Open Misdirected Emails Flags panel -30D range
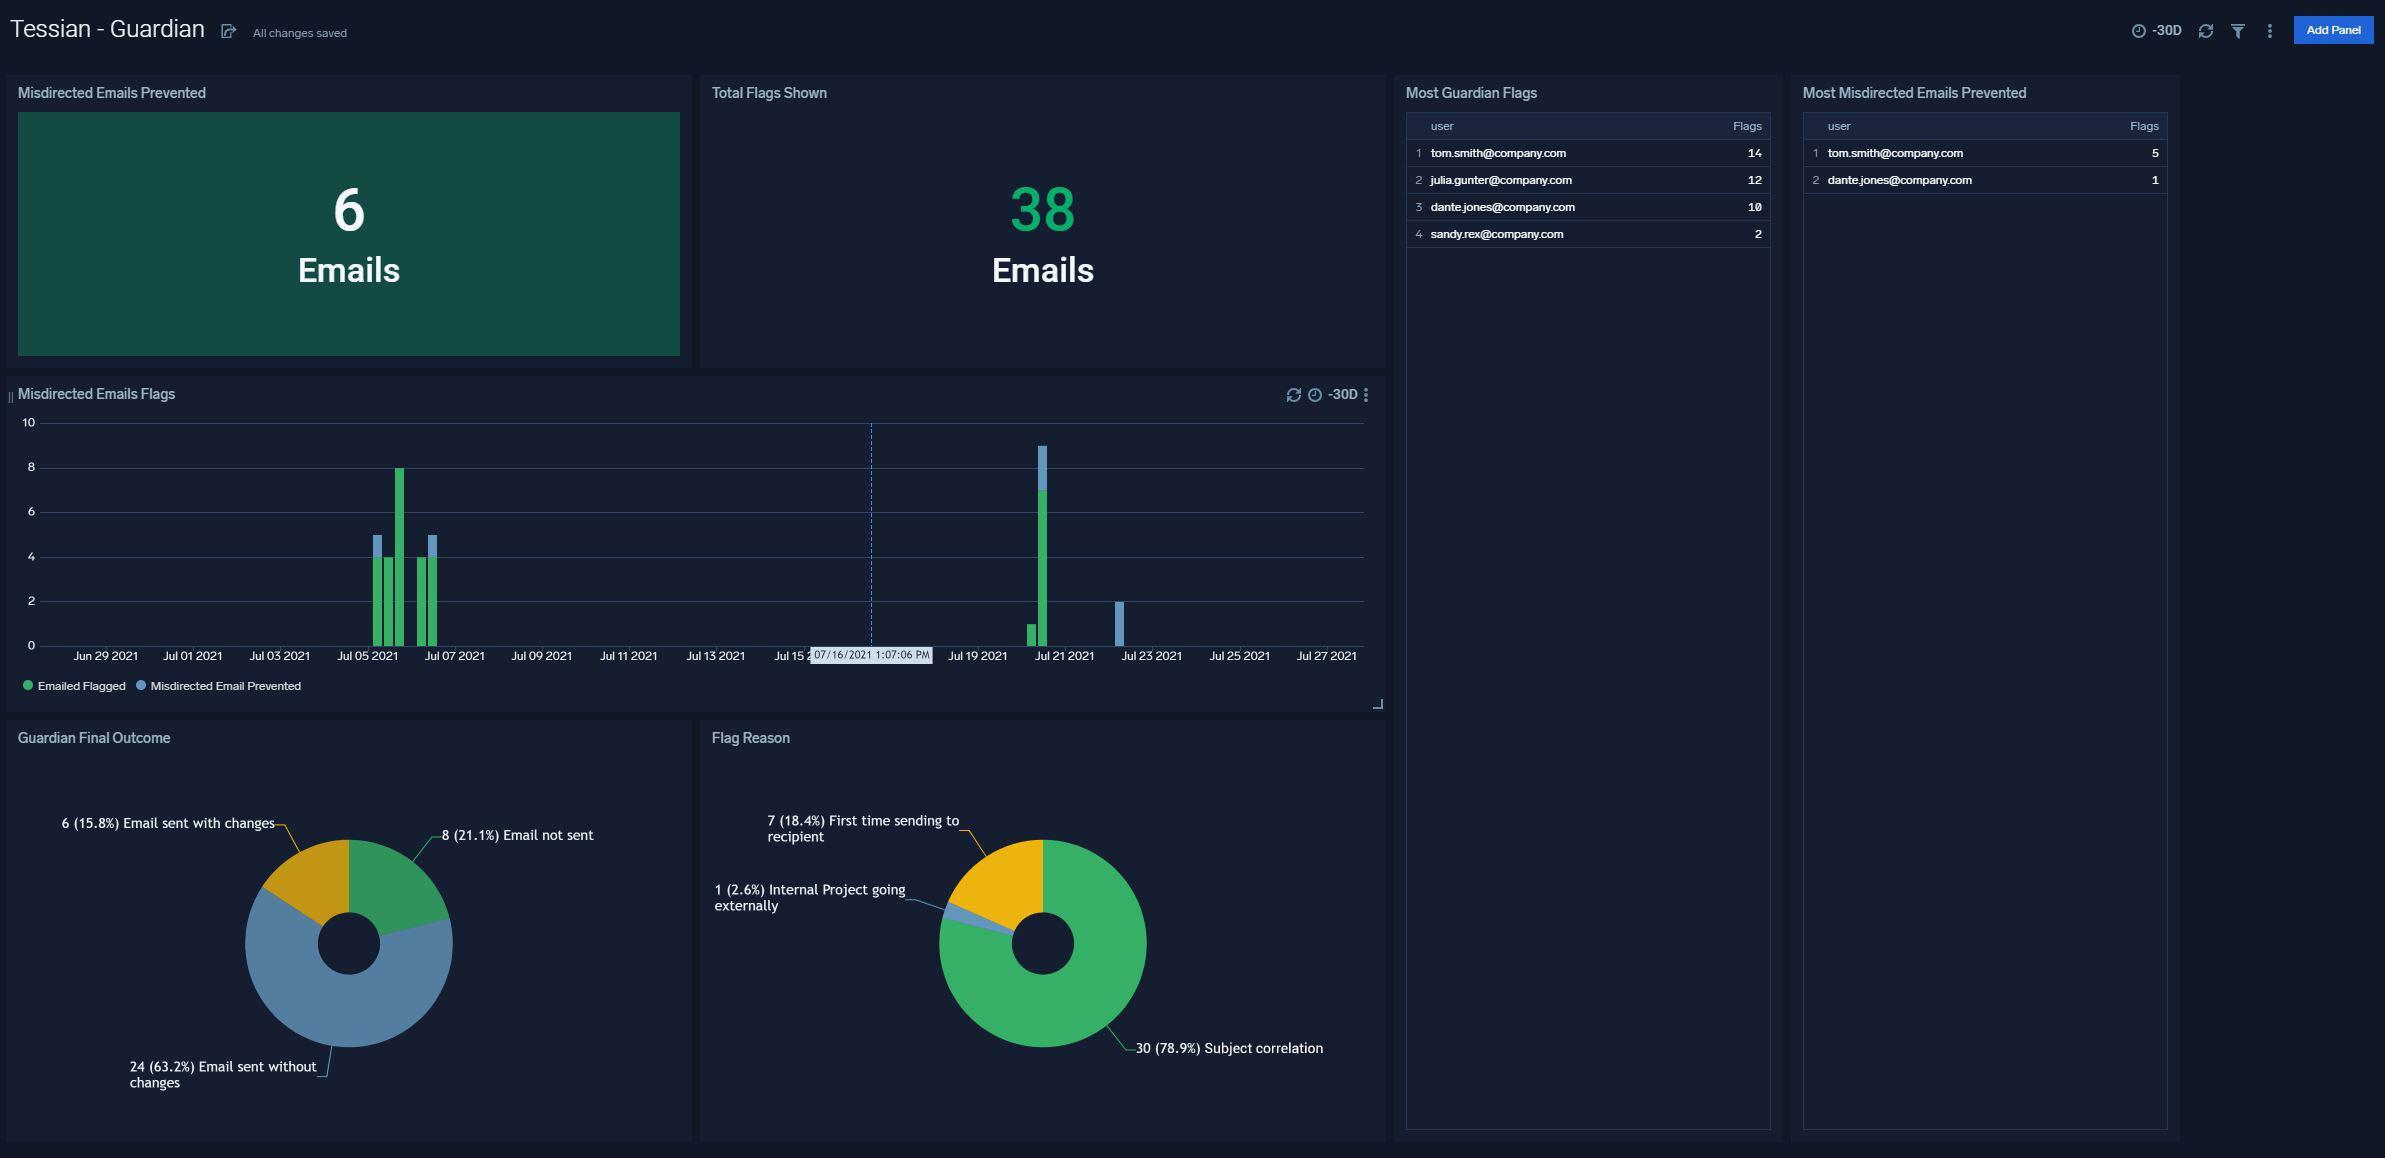 point(1342,395)
